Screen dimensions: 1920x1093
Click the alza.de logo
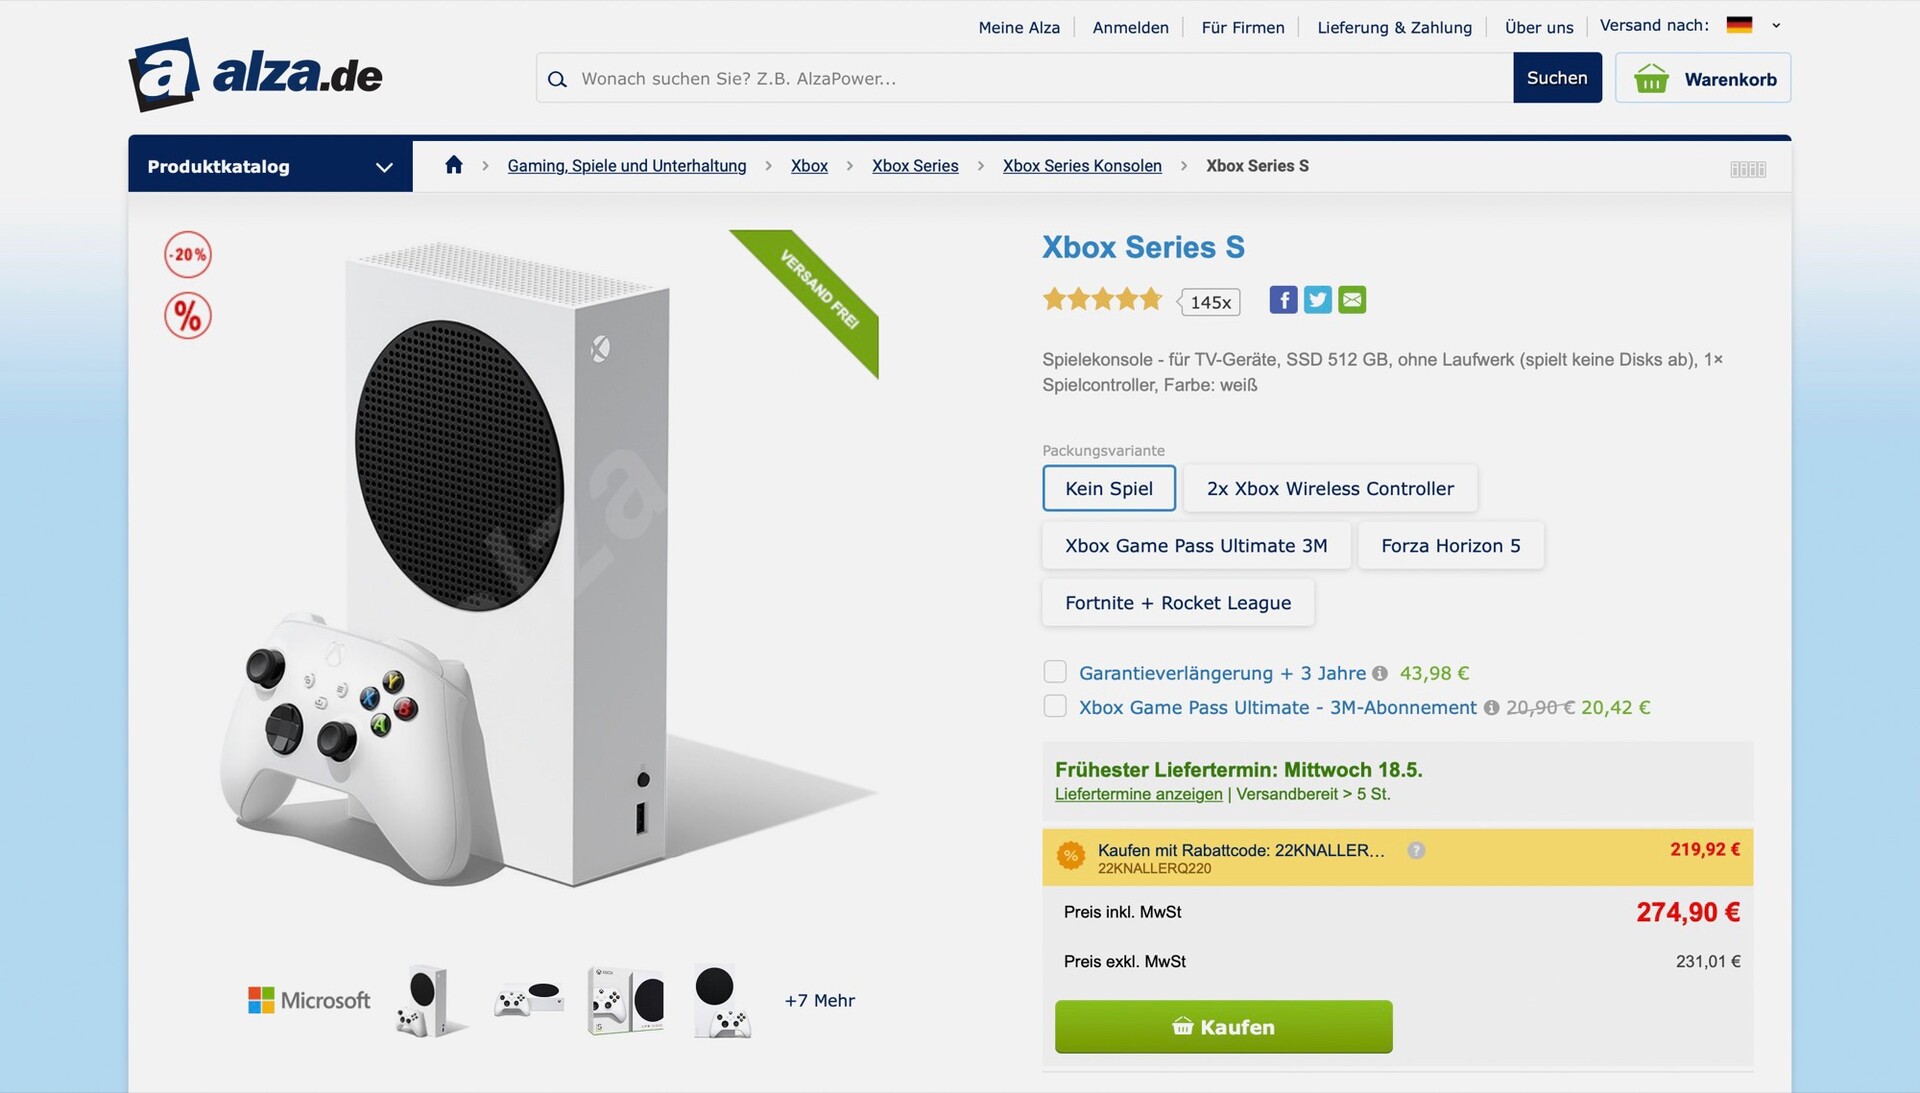pos(256,75)
